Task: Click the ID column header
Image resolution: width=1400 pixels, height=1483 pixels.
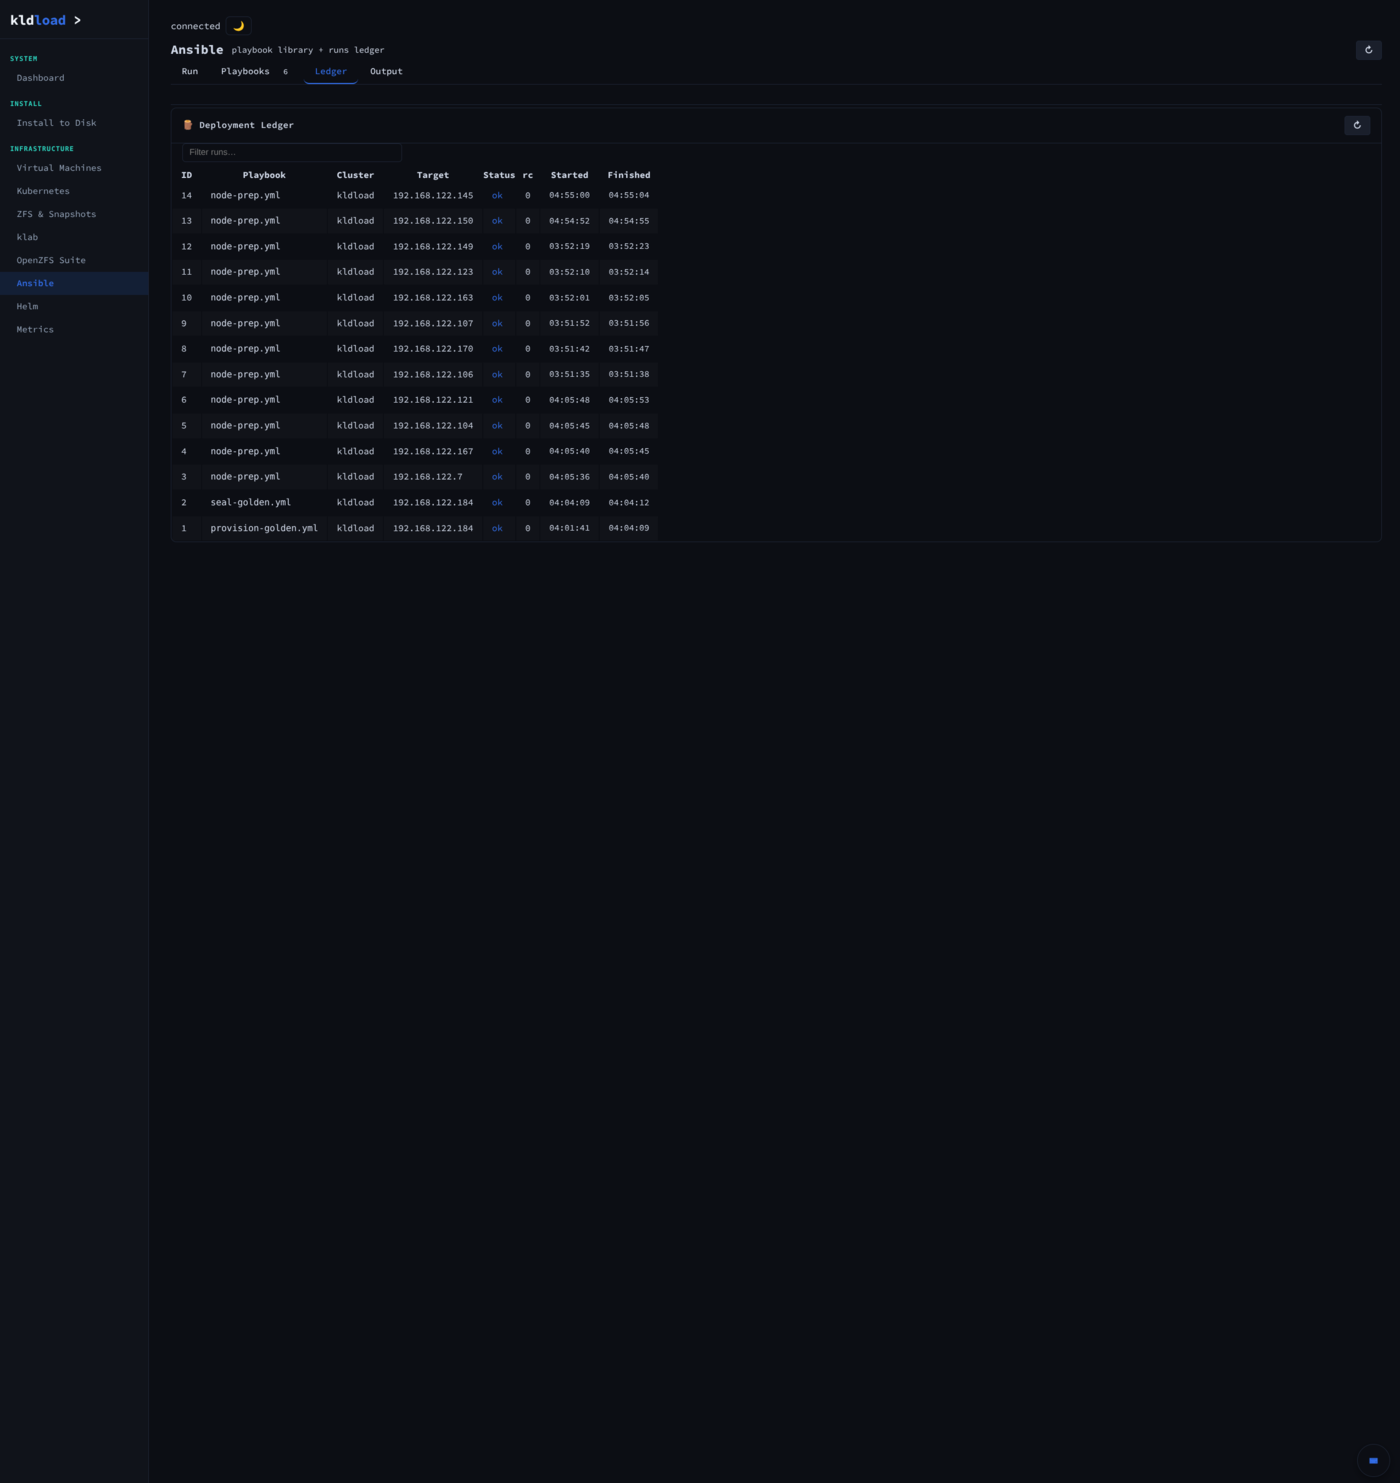Action: [x=186, y=175]
